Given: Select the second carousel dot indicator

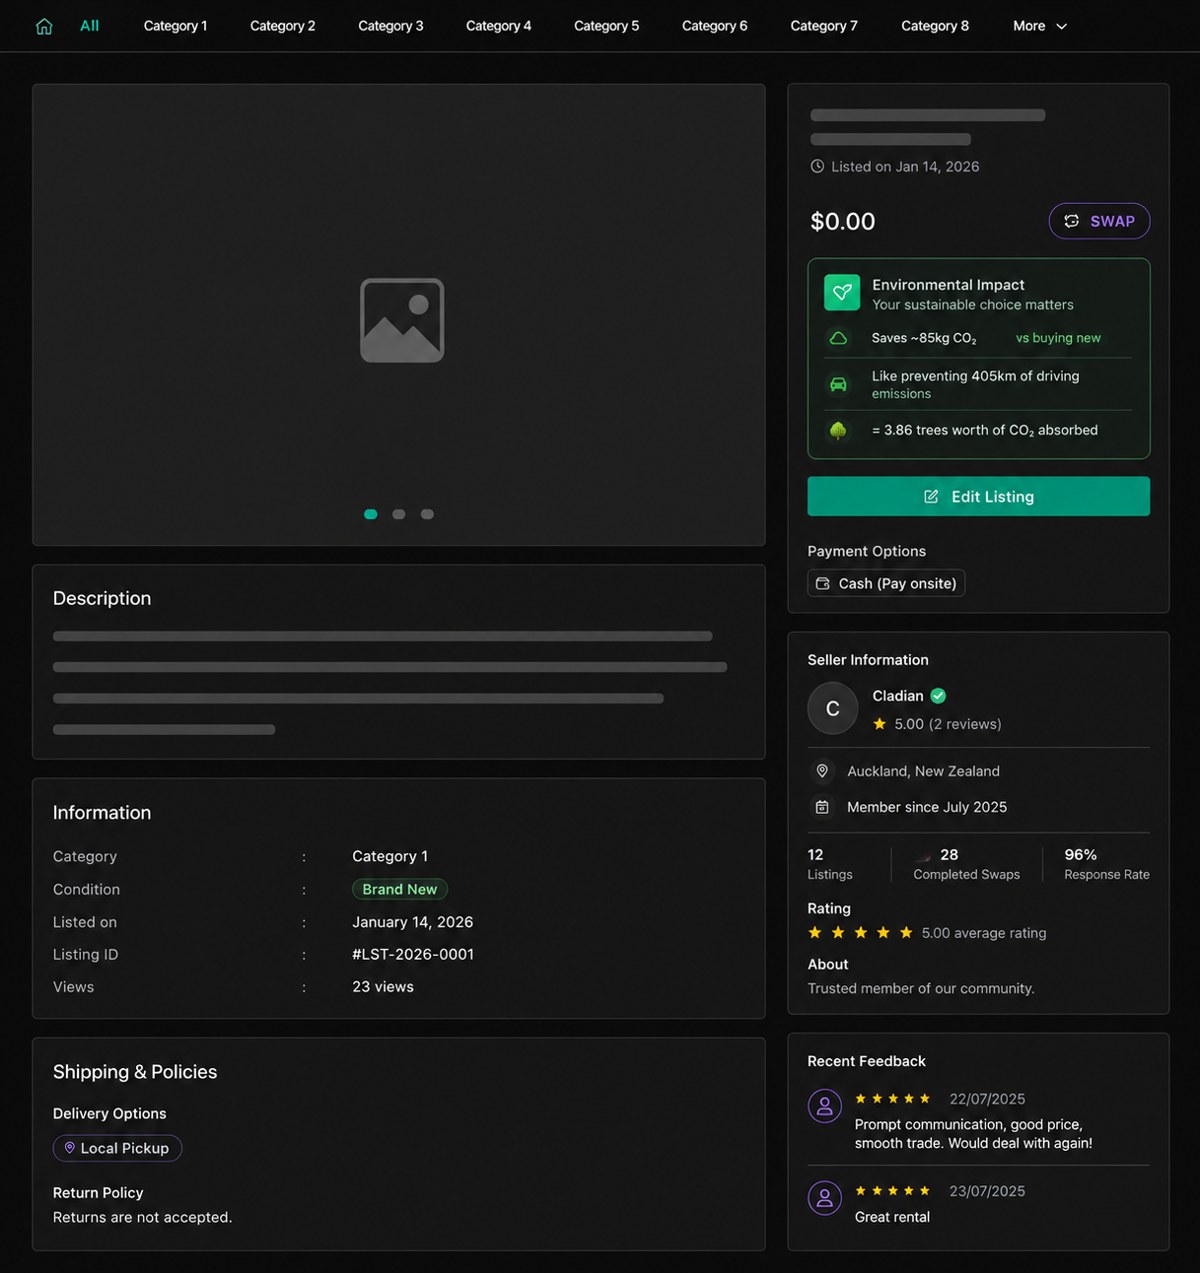Looking at the screenshot, I should pos(399,514).
